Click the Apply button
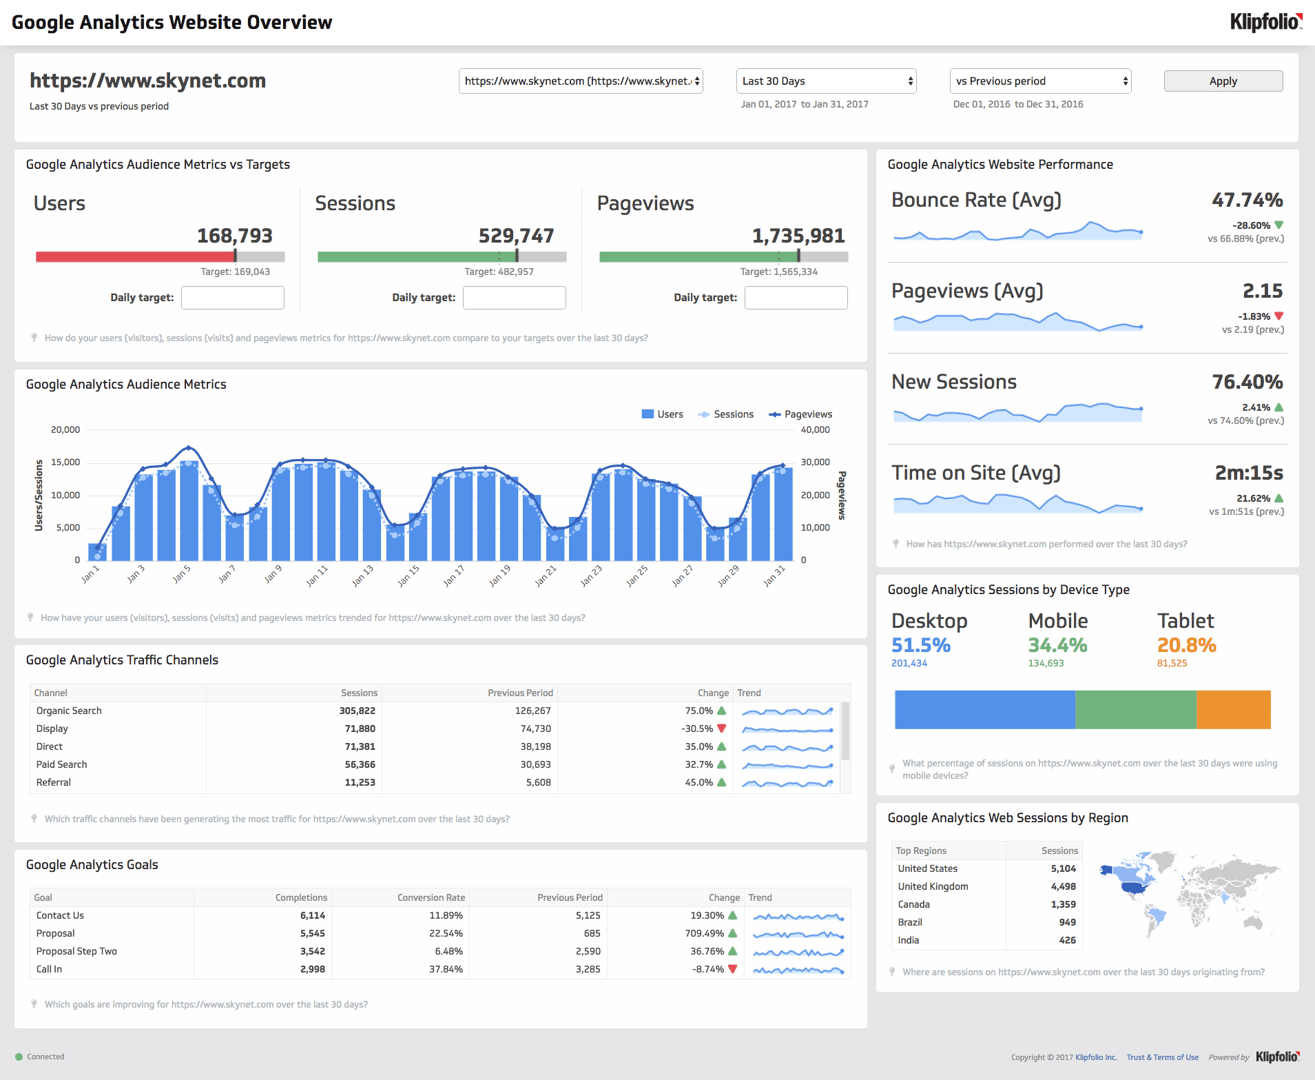 [x=1222, y=81]
